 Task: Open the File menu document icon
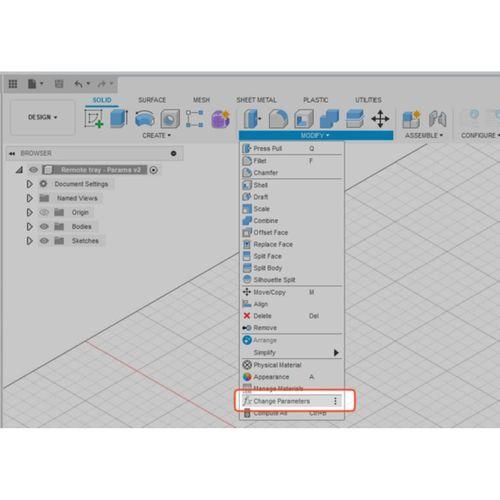pos(32,84)
